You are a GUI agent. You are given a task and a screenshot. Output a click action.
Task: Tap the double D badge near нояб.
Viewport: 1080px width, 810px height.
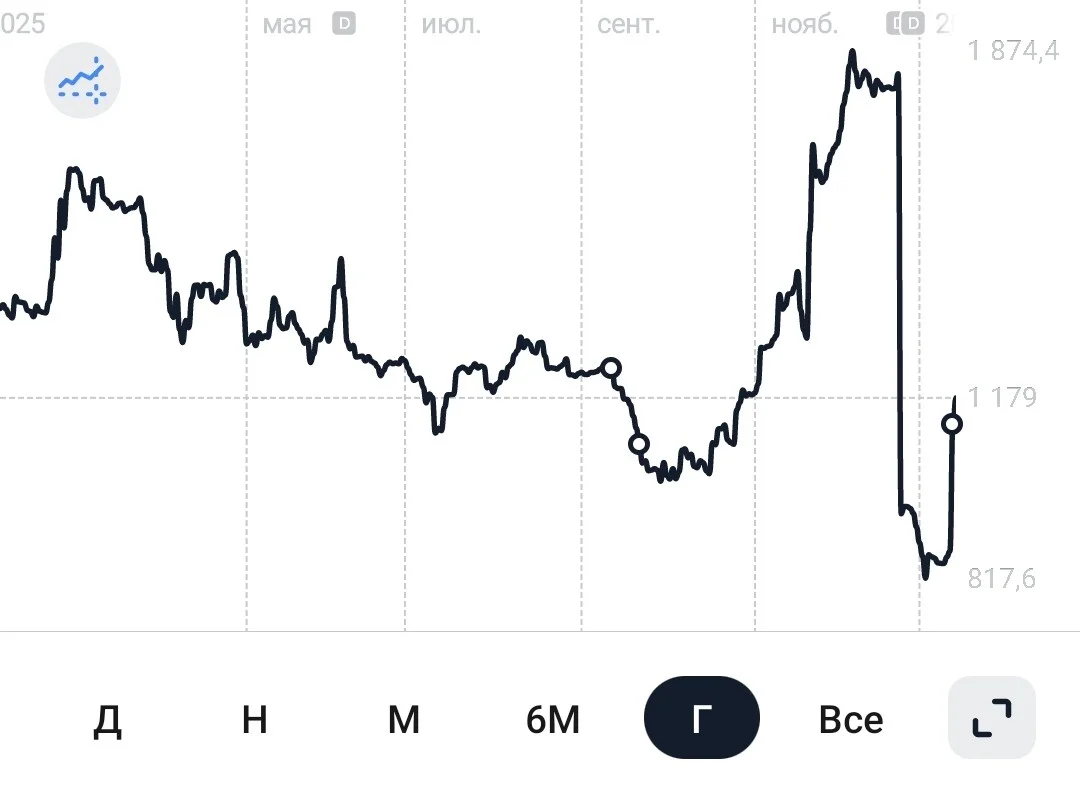click(x=905, y=24)
